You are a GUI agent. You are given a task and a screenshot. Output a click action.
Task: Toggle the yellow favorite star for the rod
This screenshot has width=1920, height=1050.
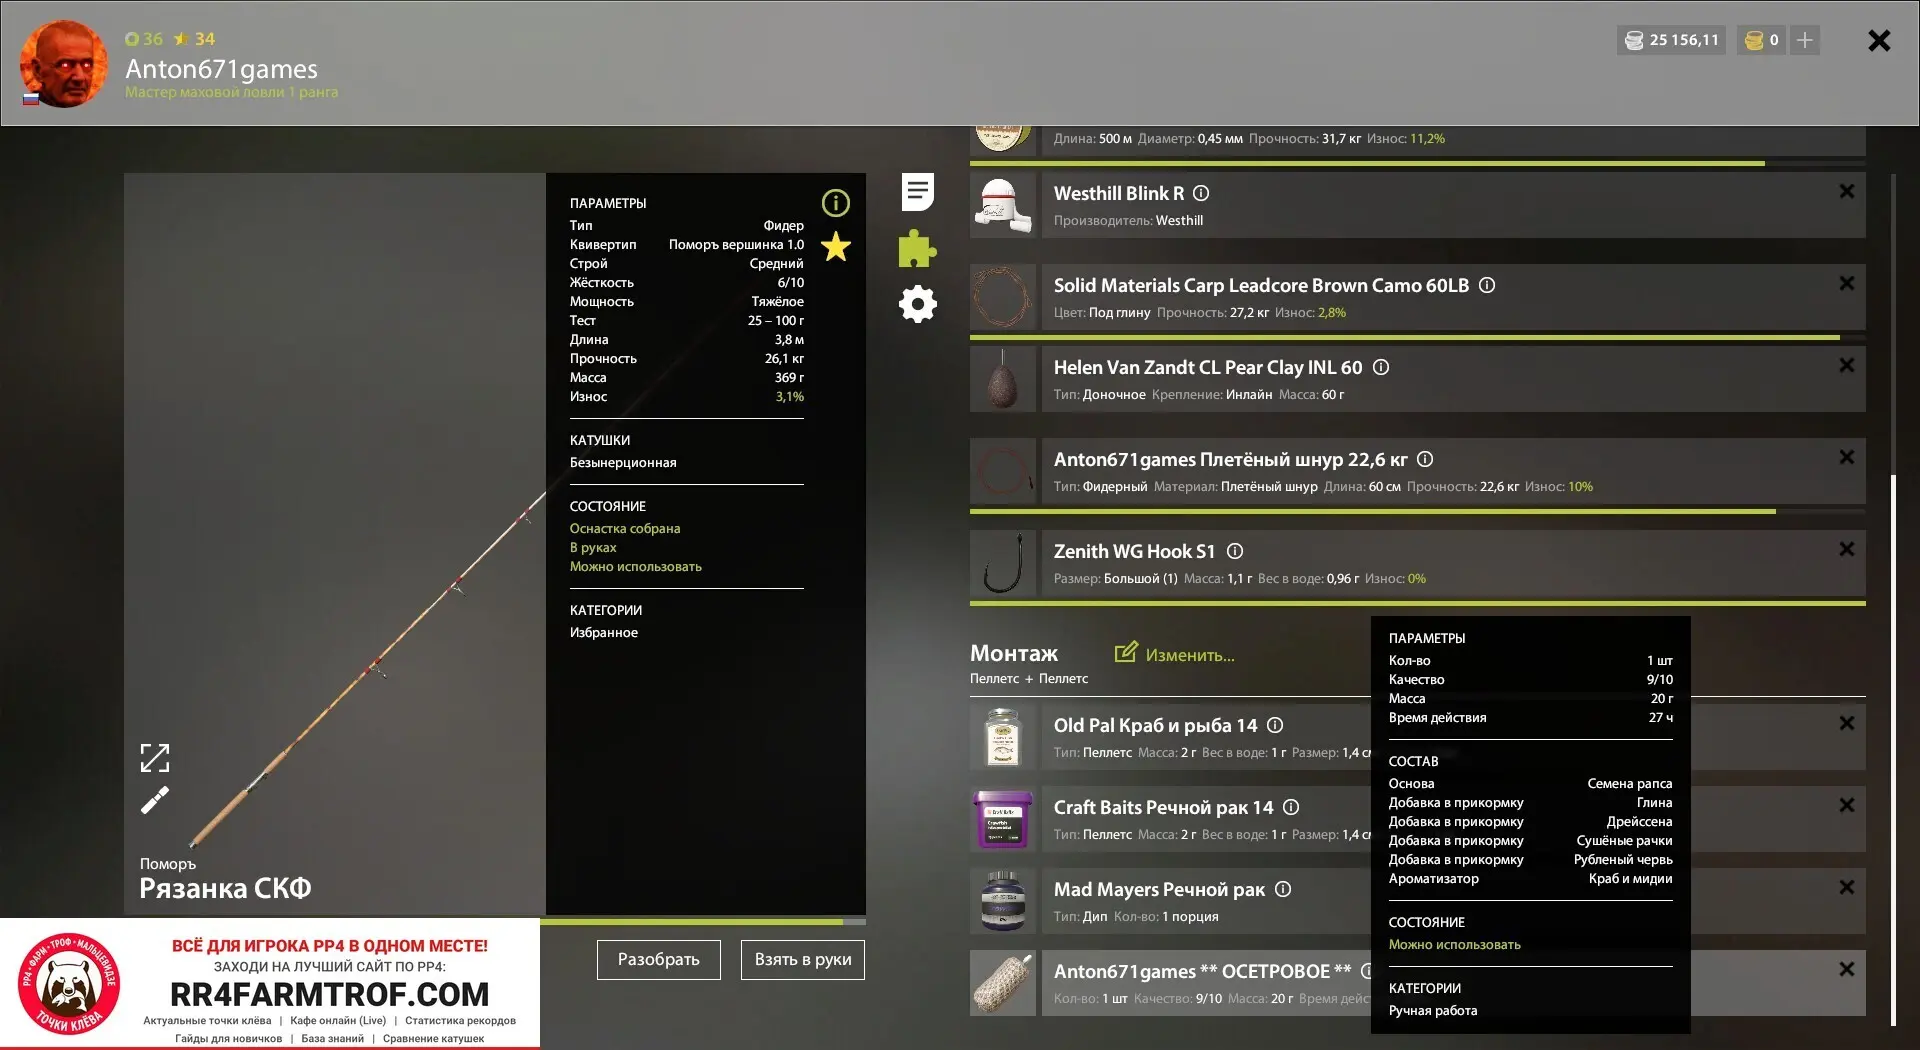pyautogui.click(x=836, y=246)
